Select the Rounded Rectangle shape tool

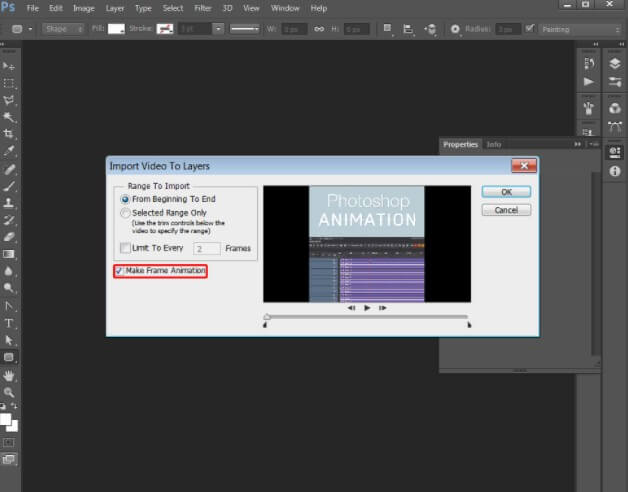point(9,357)
